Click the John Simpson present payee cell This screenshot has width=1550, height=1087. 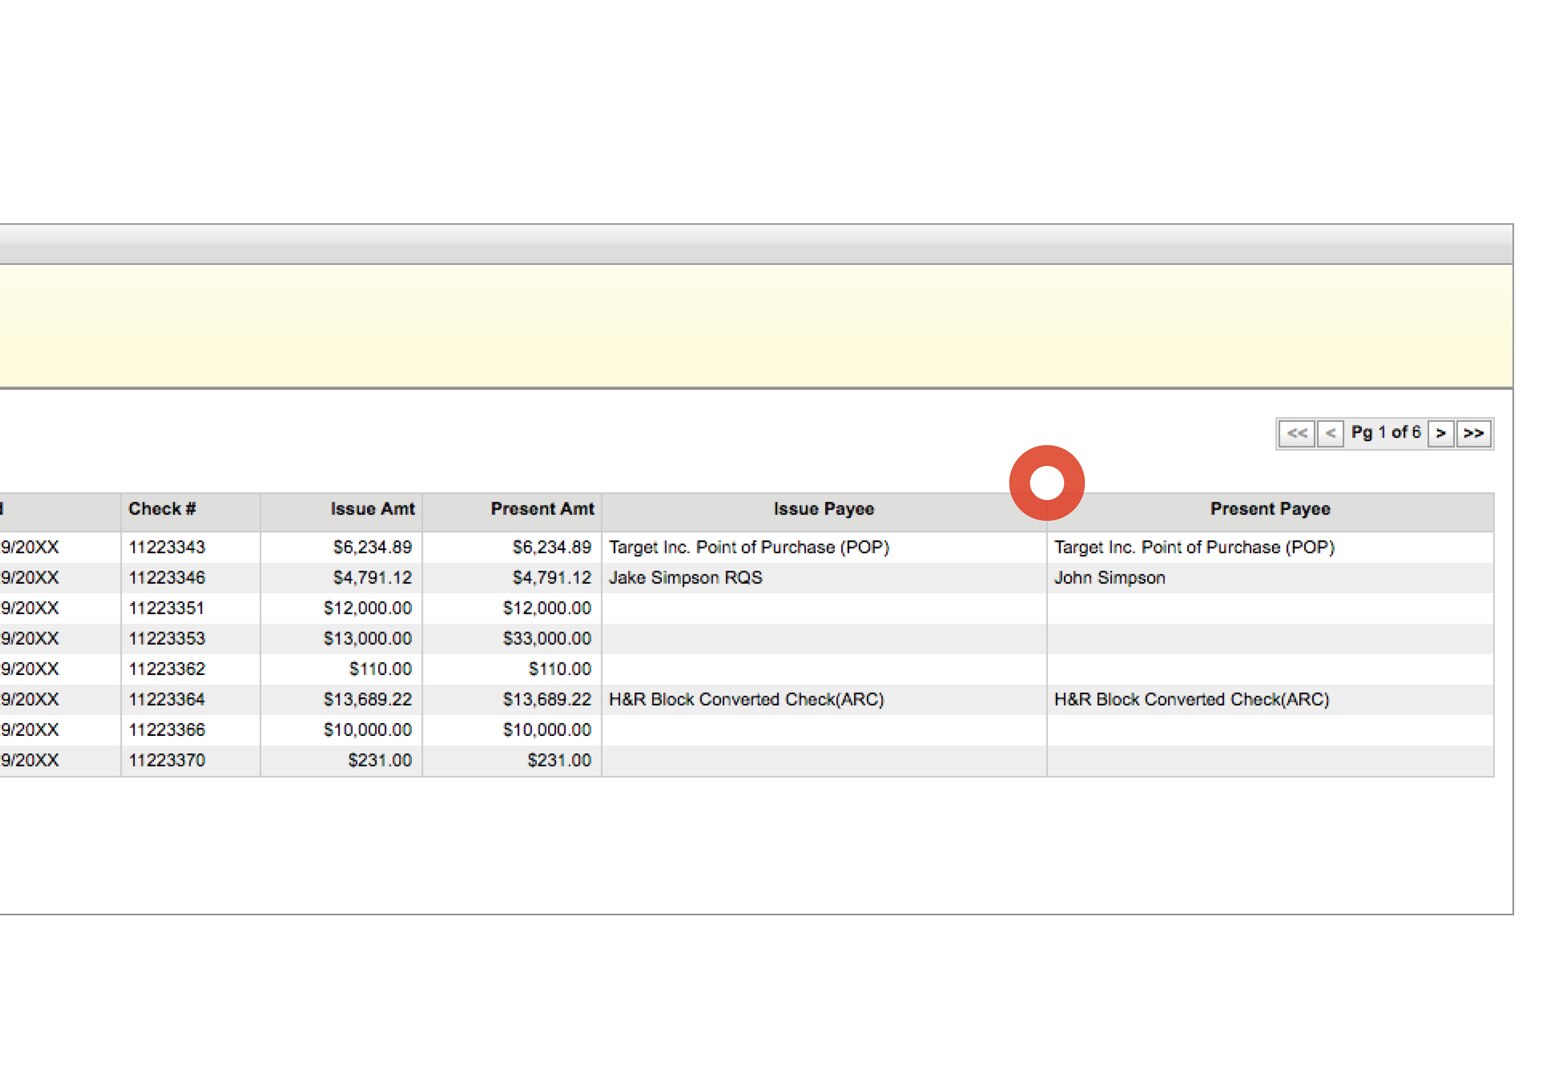[x=1109, y=577]
